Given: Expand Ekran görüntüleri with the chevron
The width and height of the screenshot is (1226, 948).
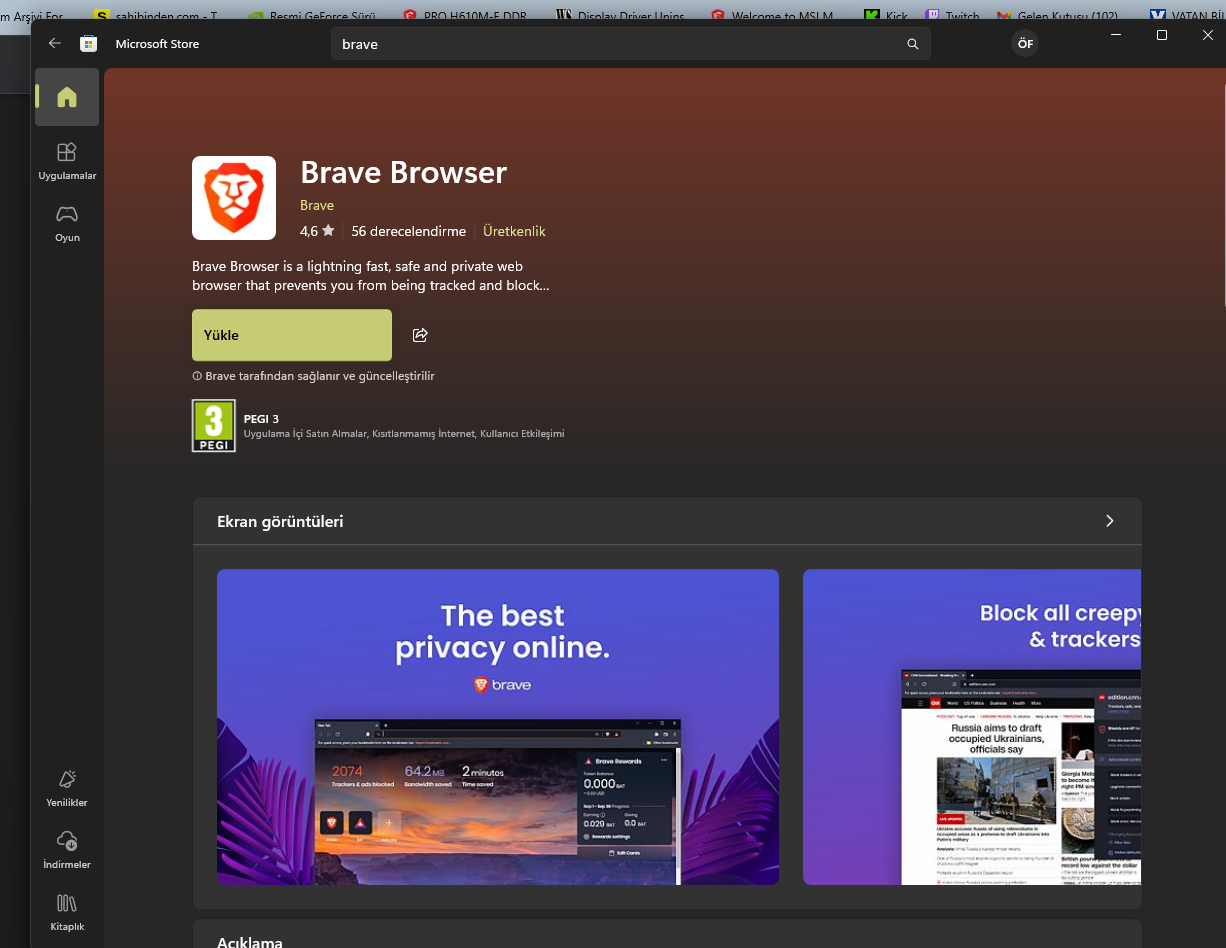Looking at the screenshot, I should coord(1109,521).
